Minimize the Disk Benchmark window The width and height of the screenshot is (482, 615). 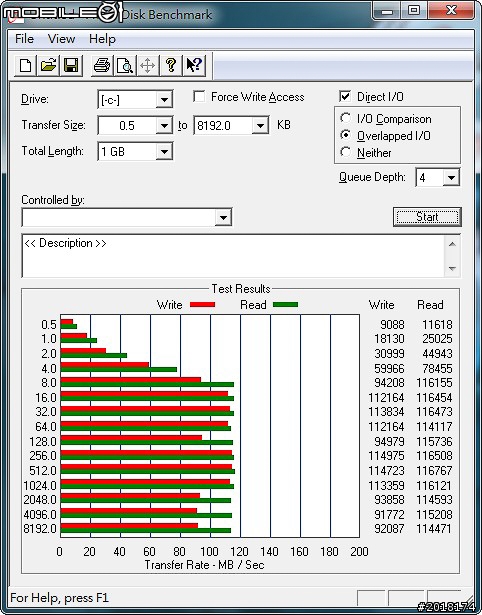click(387, 11)
